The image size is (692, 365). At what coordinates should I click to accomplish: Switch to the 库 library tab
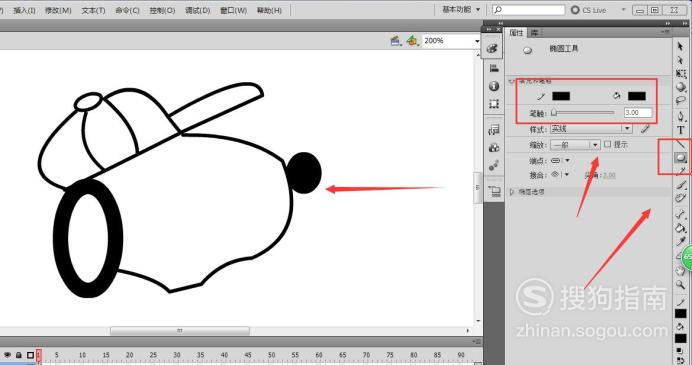534,33
